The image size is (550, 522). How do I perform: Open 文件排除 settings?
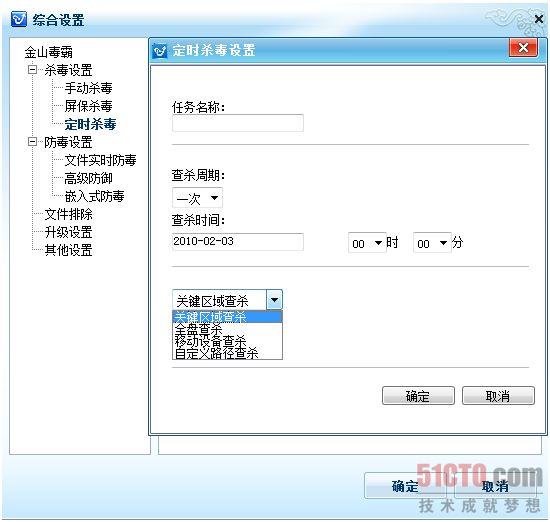pyautogui.click(x=68, y=214)
